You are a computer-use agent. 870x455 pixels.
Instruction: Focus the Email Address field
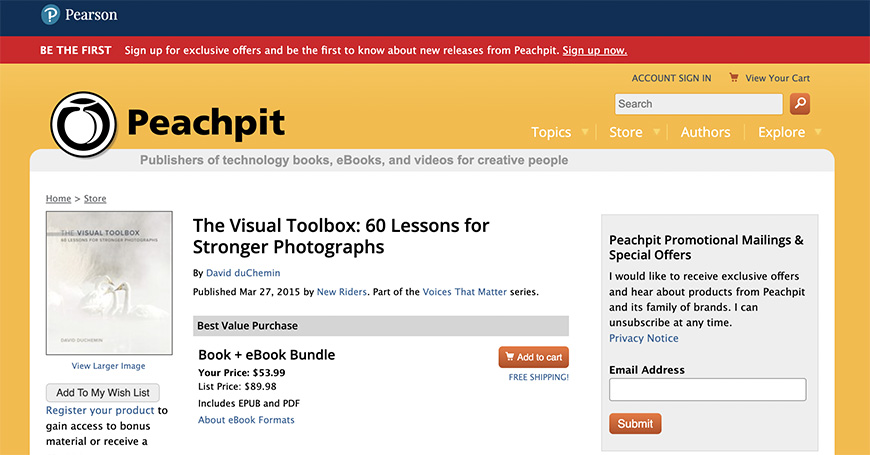707,390
